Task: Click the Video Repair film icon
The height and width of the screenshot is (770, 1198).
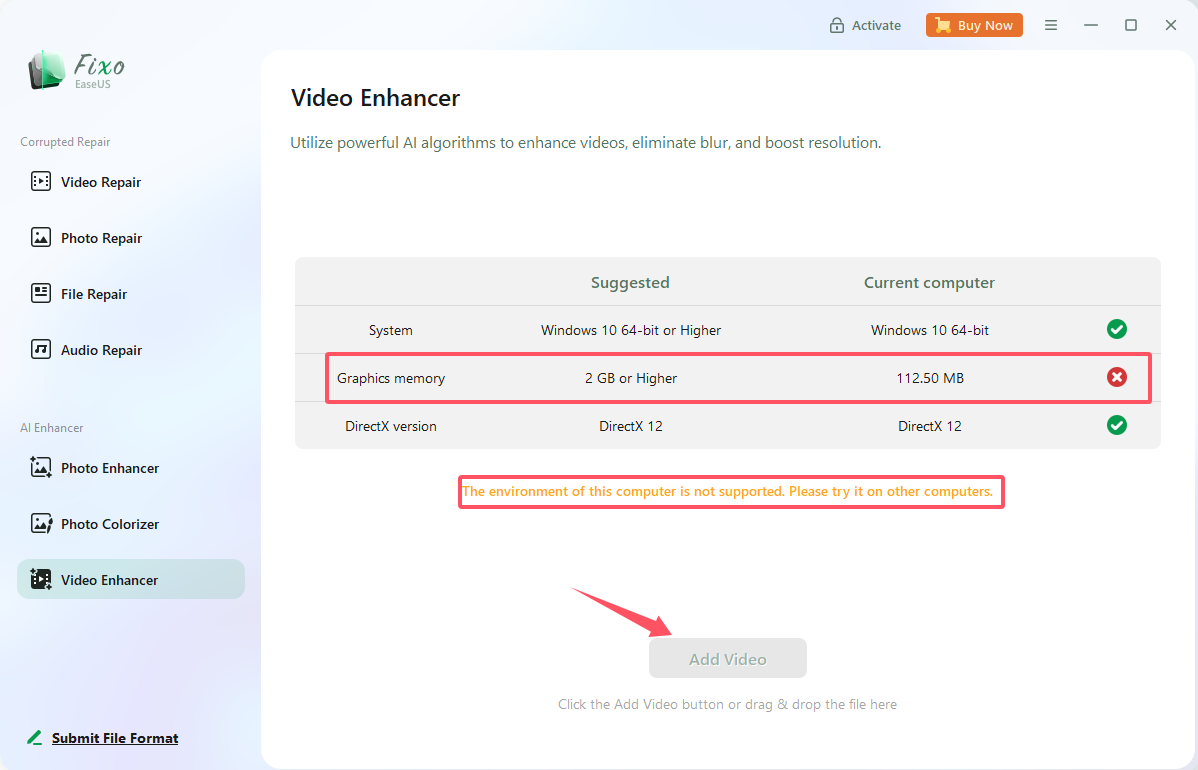Action: pyautogui.click(x=40, y=182)
